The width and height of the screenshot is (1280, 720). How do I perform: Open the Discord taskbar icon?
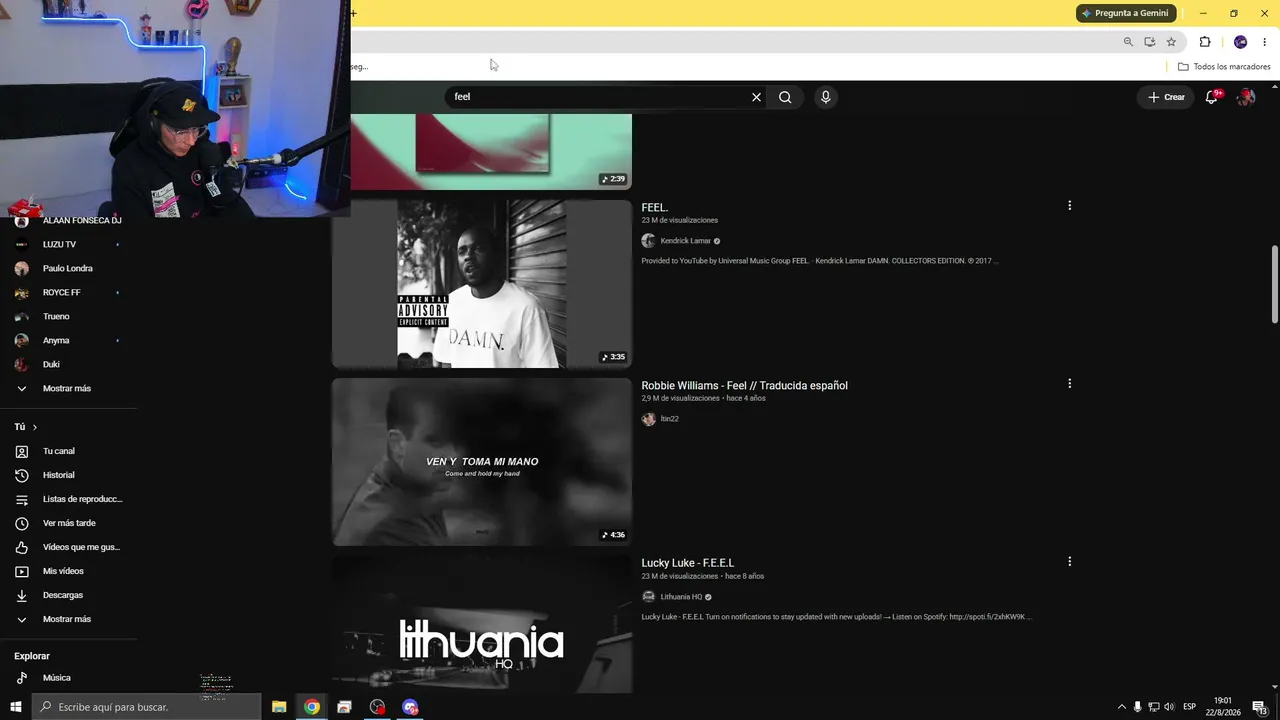410,707
